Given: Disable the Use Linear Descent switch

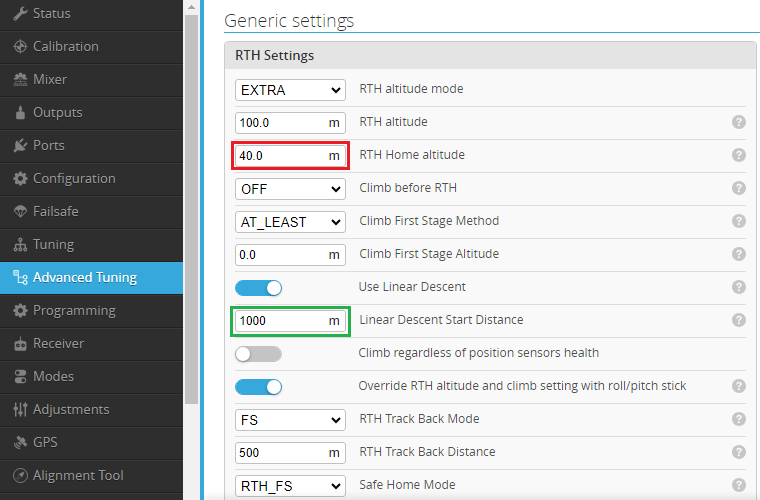Looking at the screenshot, I should 258,288.
